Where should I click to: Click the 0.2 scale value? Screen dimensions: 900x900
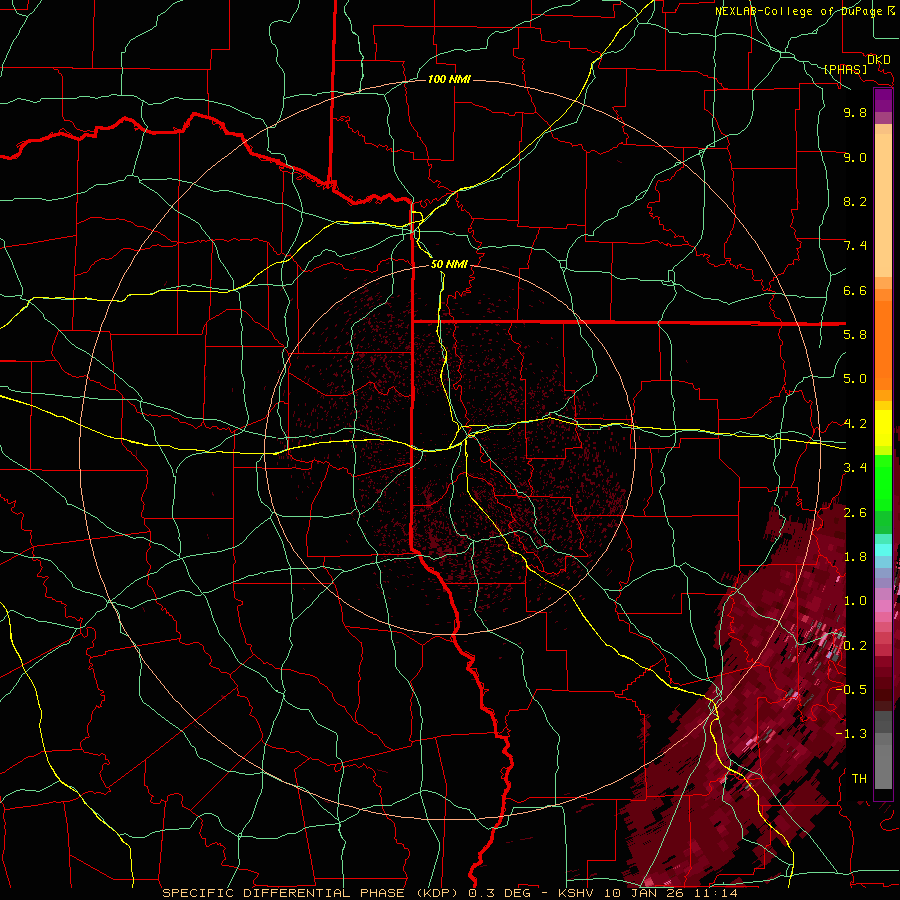click(855, 646)
